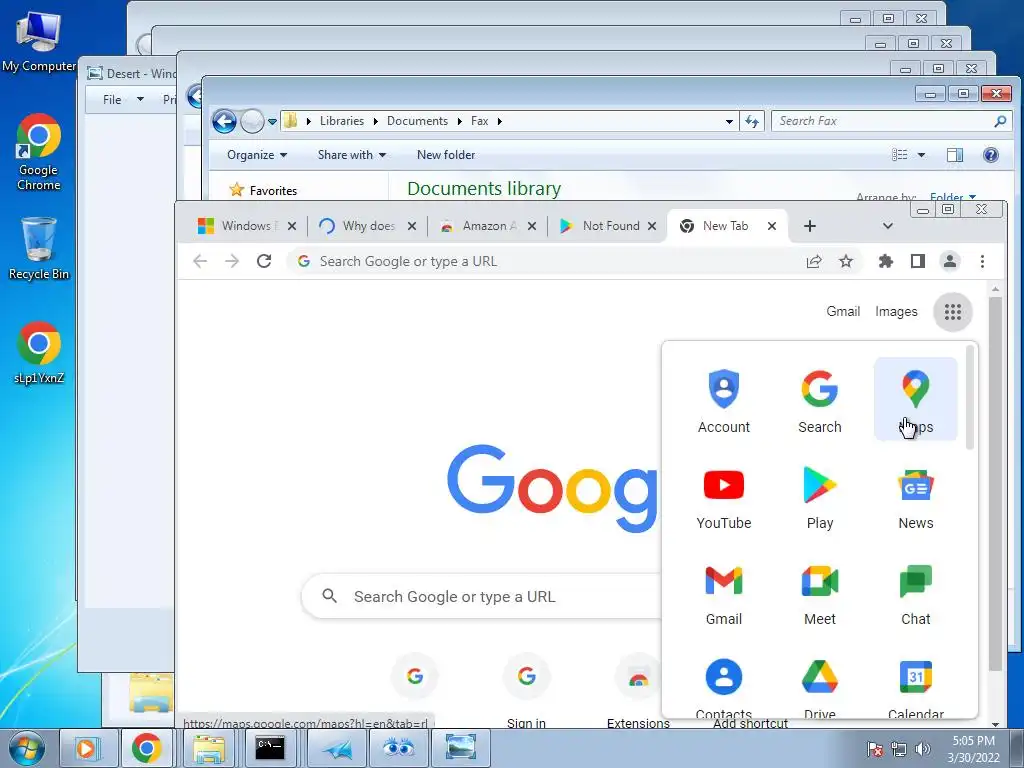The image size is (1024, 768).
Task: Close the Not Found tab
Action: [x=652, y=226]
